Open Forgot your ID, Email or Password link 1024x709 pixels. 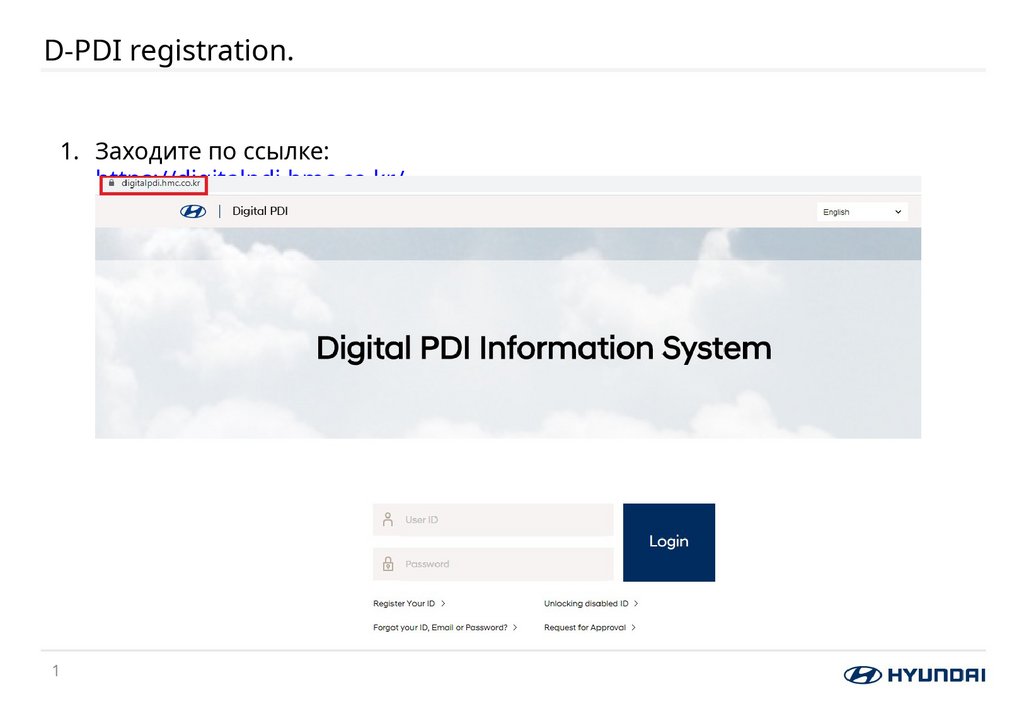click(445, 627)
